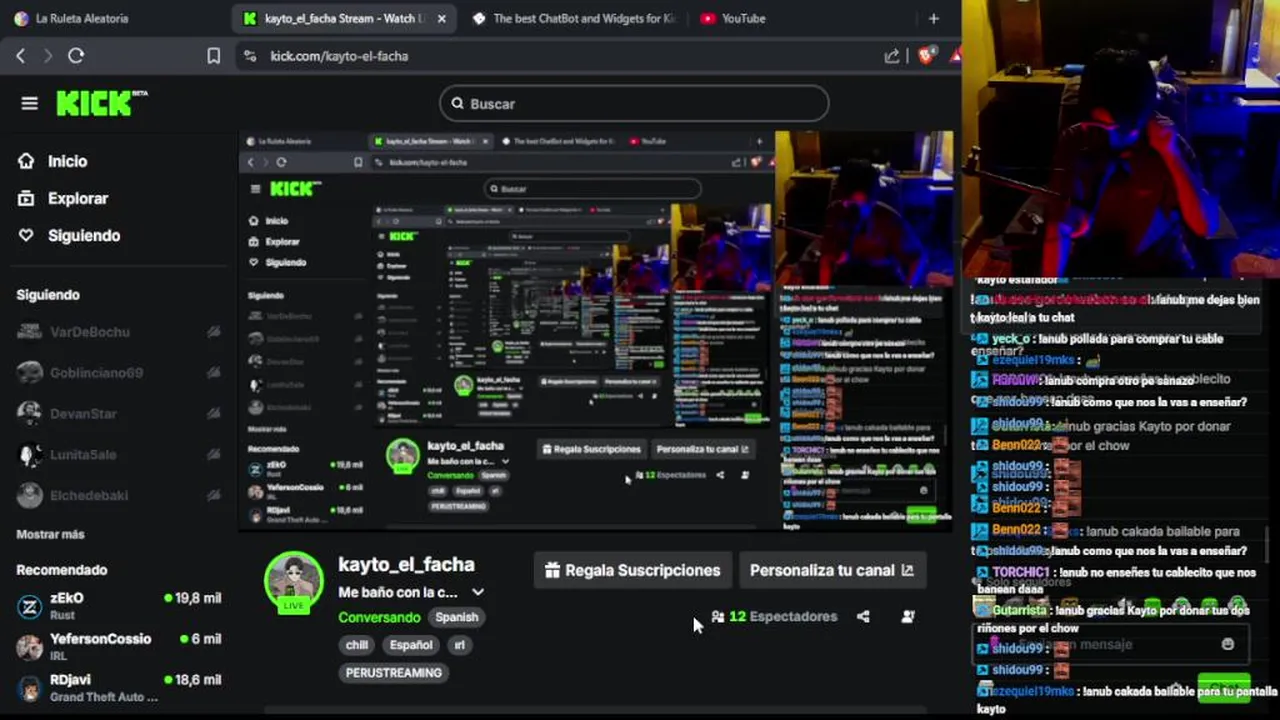Click the PERUSTREAMING tag
The width and height of the screenshot is (1280, 720).
tap(393, 673)
